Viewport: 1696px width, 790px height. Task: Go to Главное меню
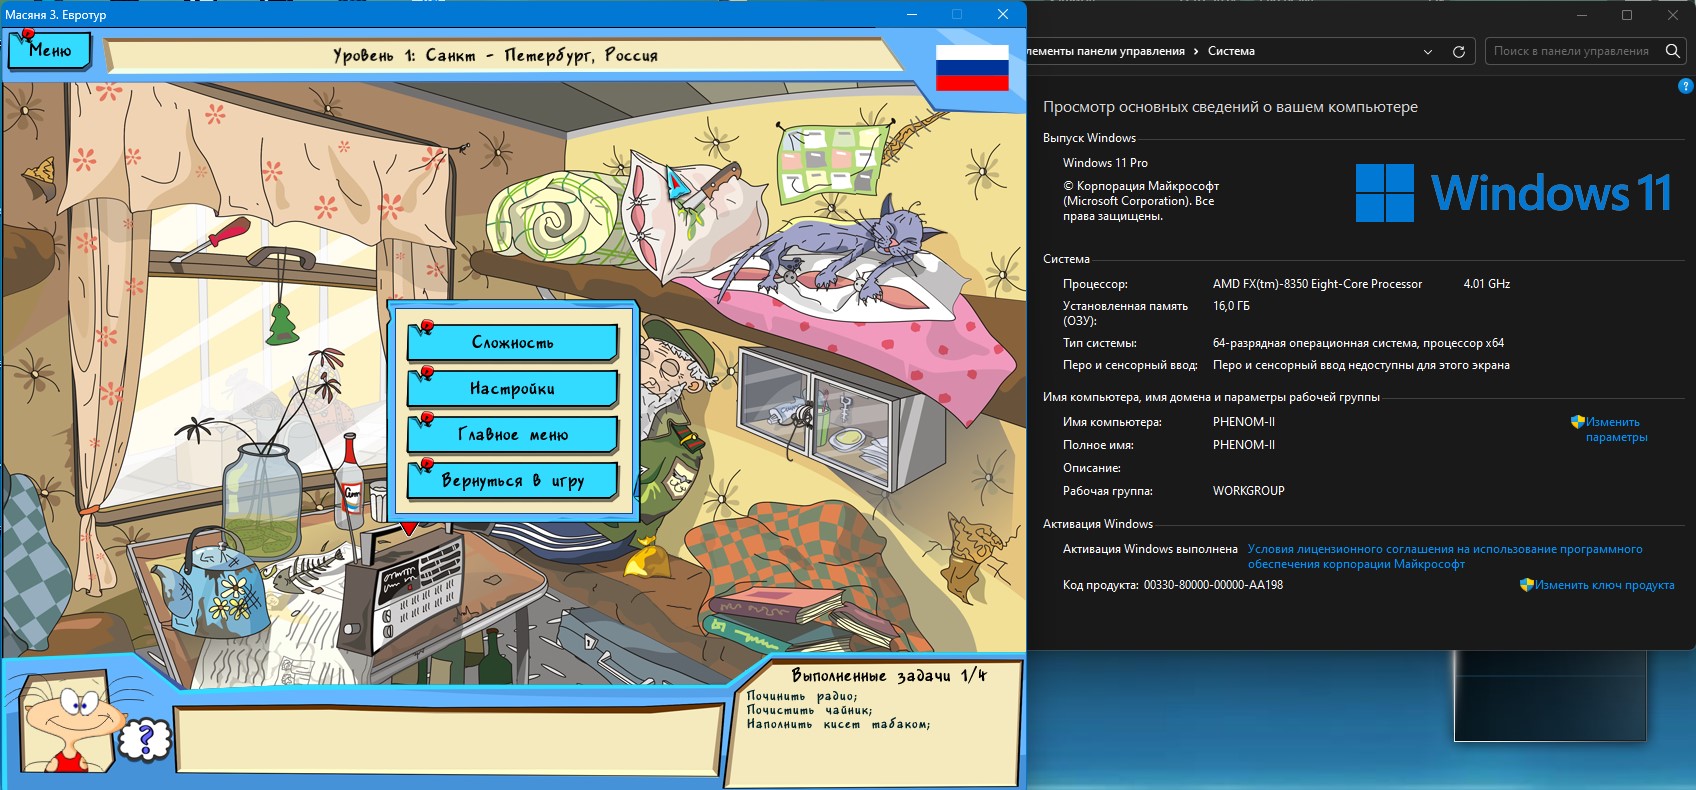click(x=512, y=435)
